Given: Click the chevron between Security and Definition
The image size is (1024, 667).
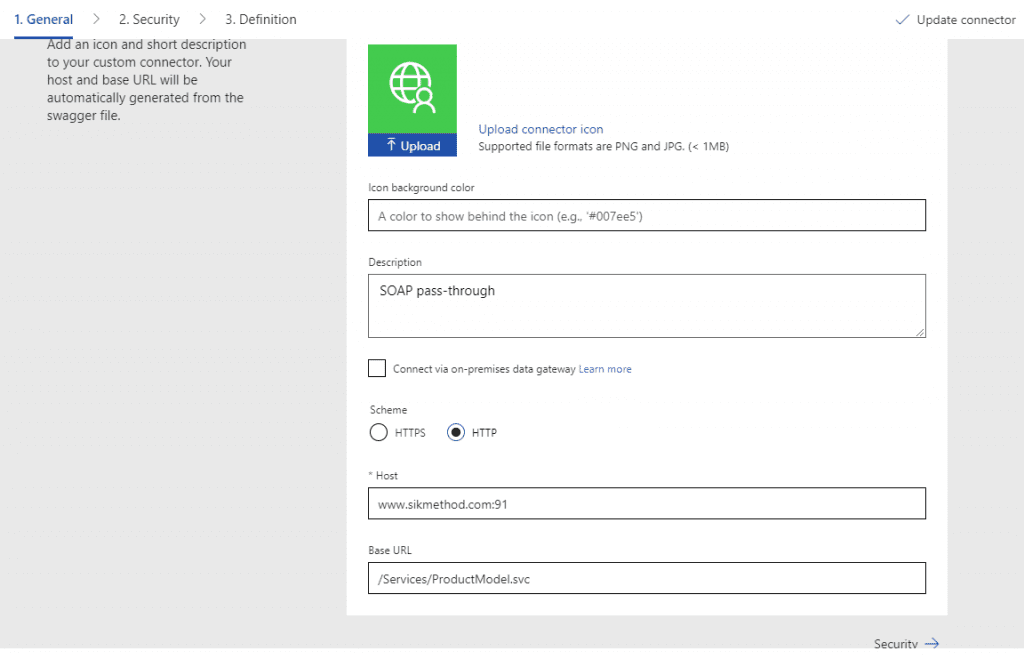Looking at the screenshot, I should [x=202, y=19].
